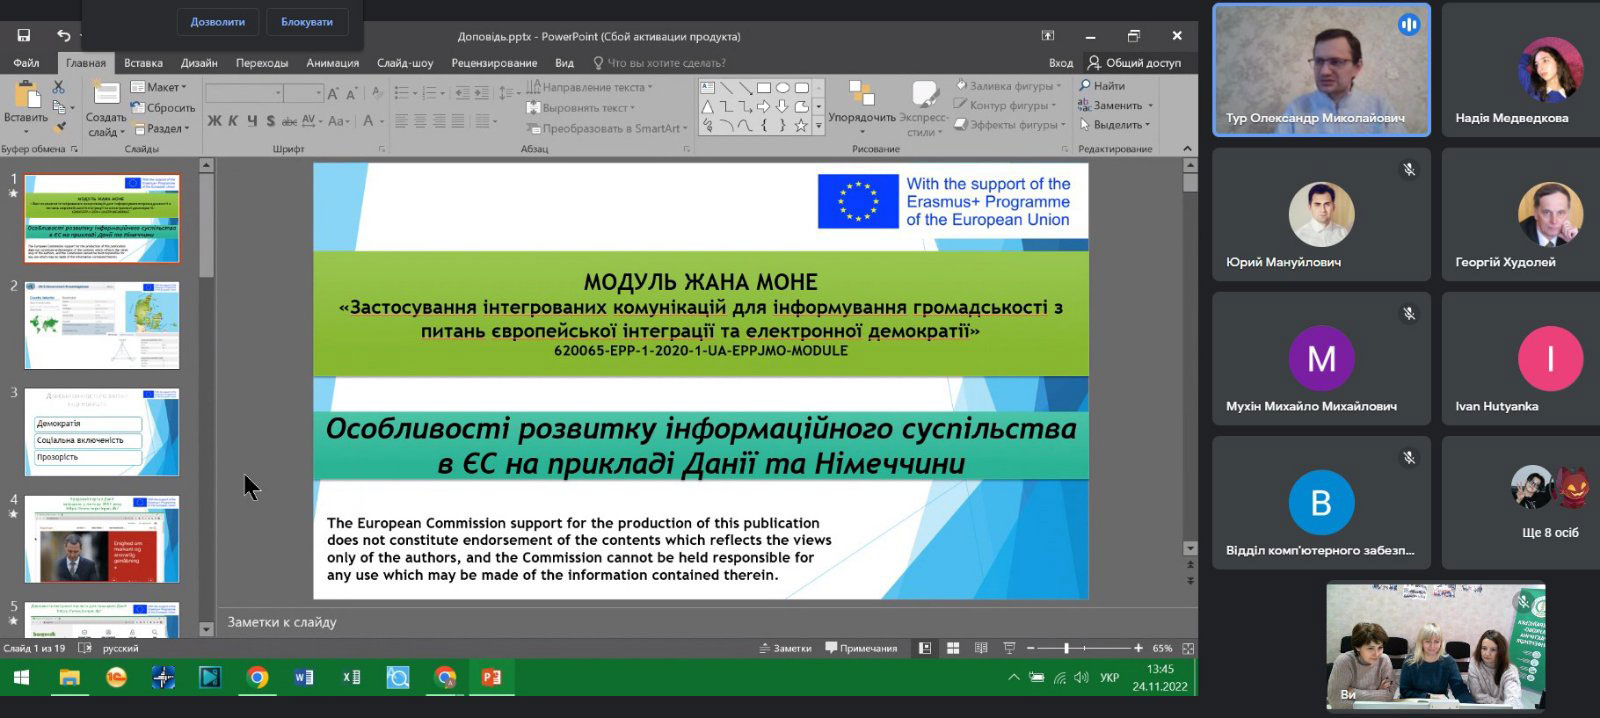This screenshot has width=1600, height=718.
Task: Expand the shapes gallery more arrow
Action: point(819,126)
